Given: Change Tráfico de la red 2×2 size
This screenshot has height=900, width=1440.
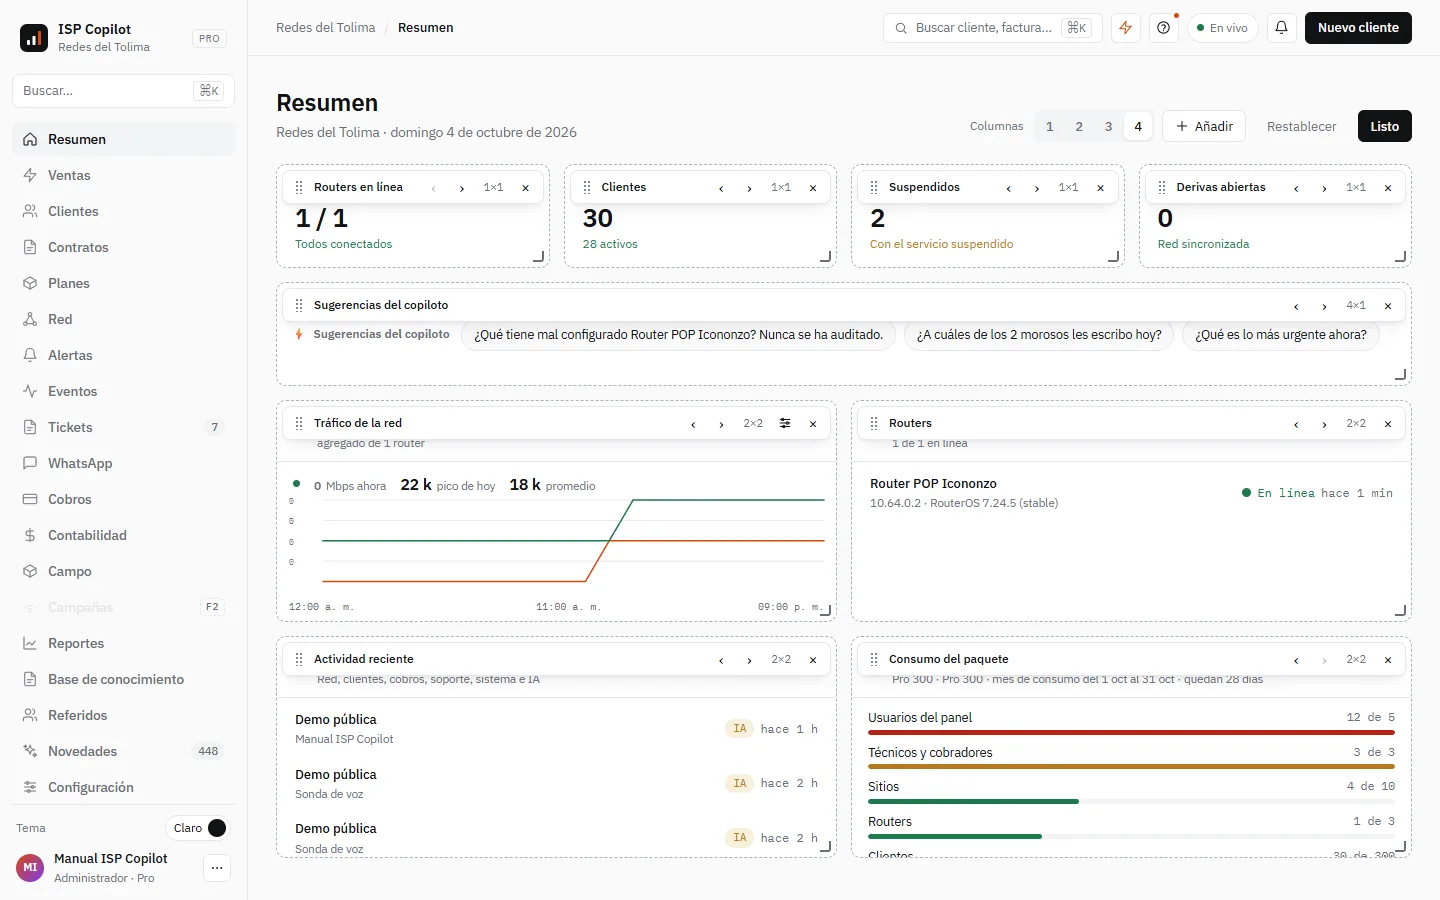Looking at the screenshot, I should (x=753, y=424).
